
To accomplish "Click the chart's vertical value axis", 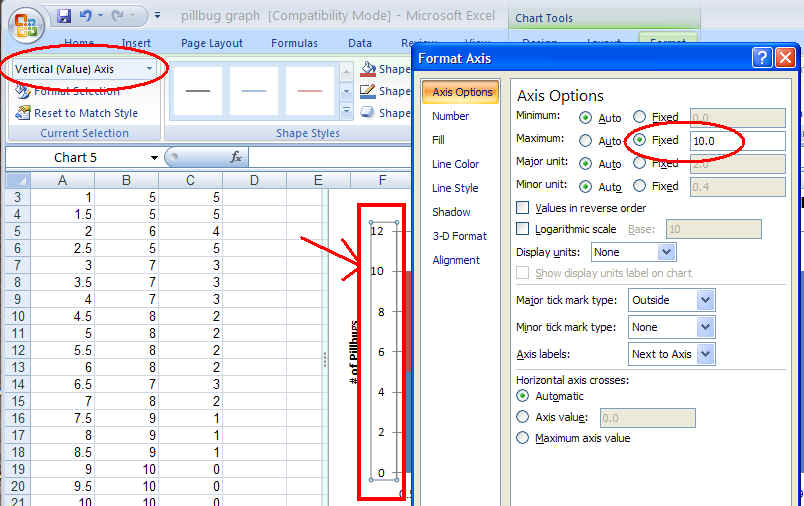I will (x=384, y=352).
